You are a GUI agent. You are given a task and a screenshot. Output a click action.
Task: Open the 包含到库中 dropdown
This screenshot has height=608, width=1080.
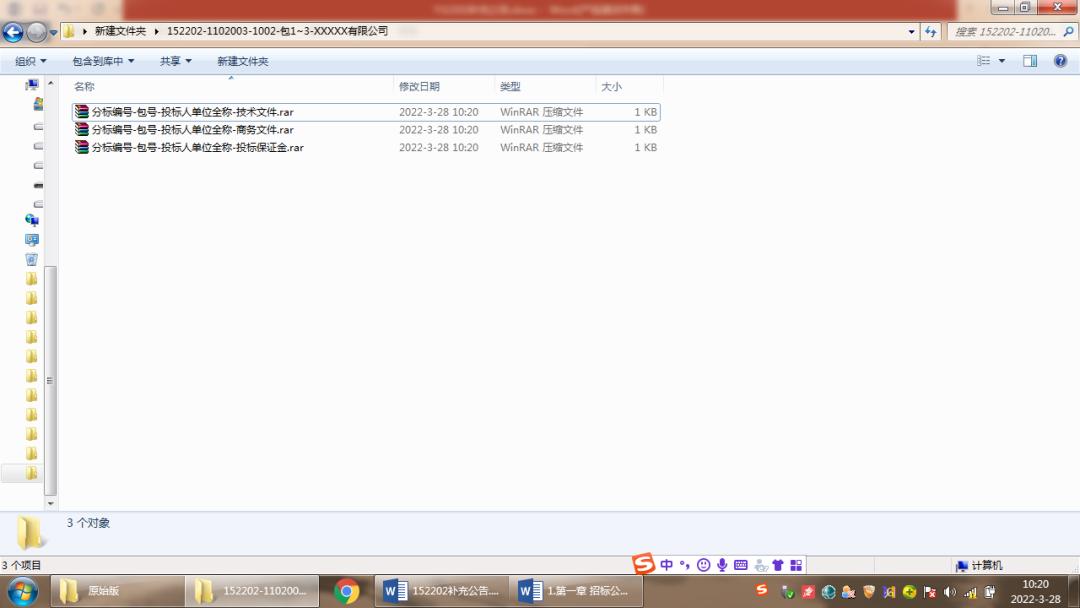coord(103,61)
